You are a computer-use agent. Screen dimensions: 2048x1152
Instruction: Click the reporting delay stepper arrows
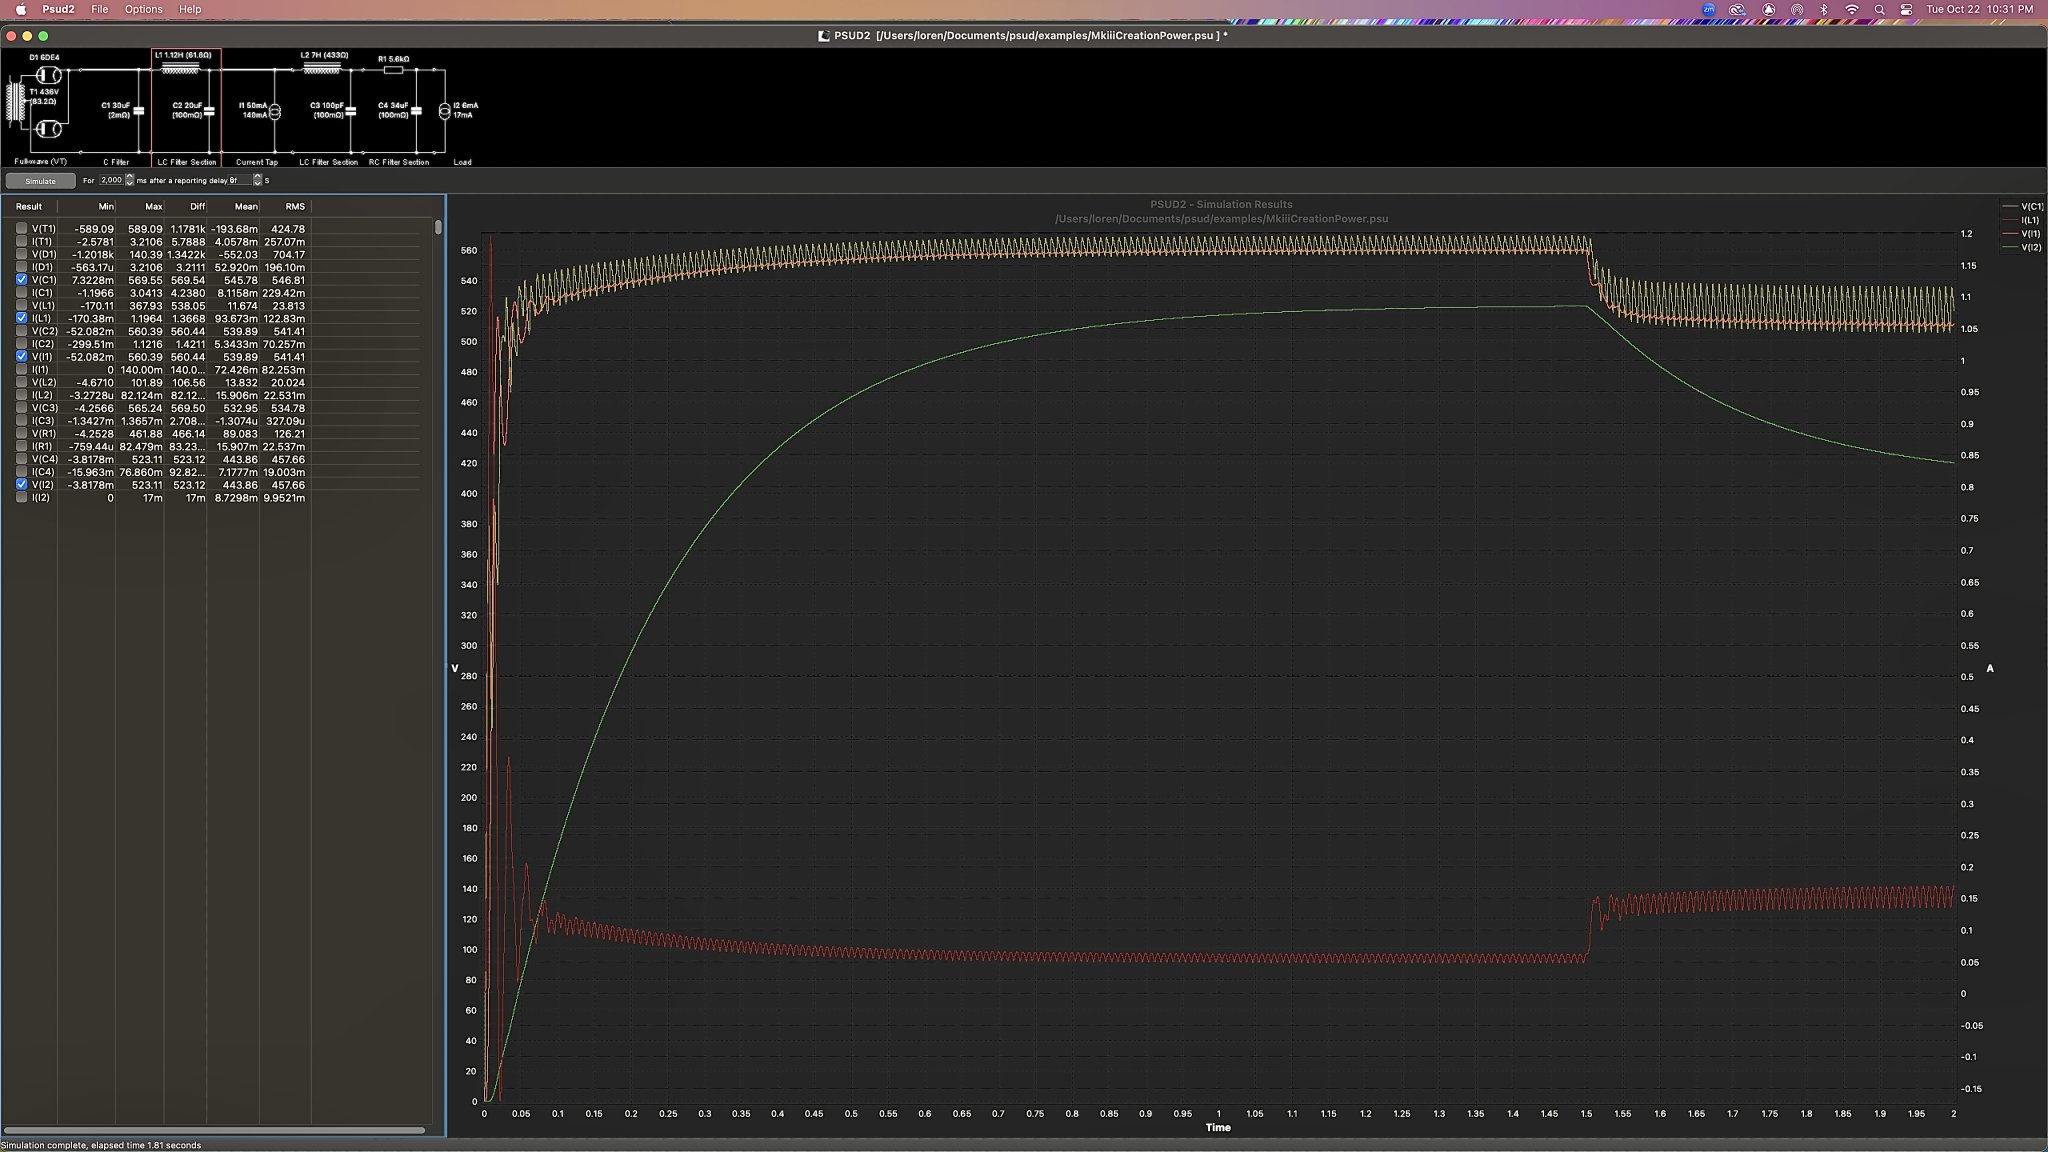(x=258, y=180)
